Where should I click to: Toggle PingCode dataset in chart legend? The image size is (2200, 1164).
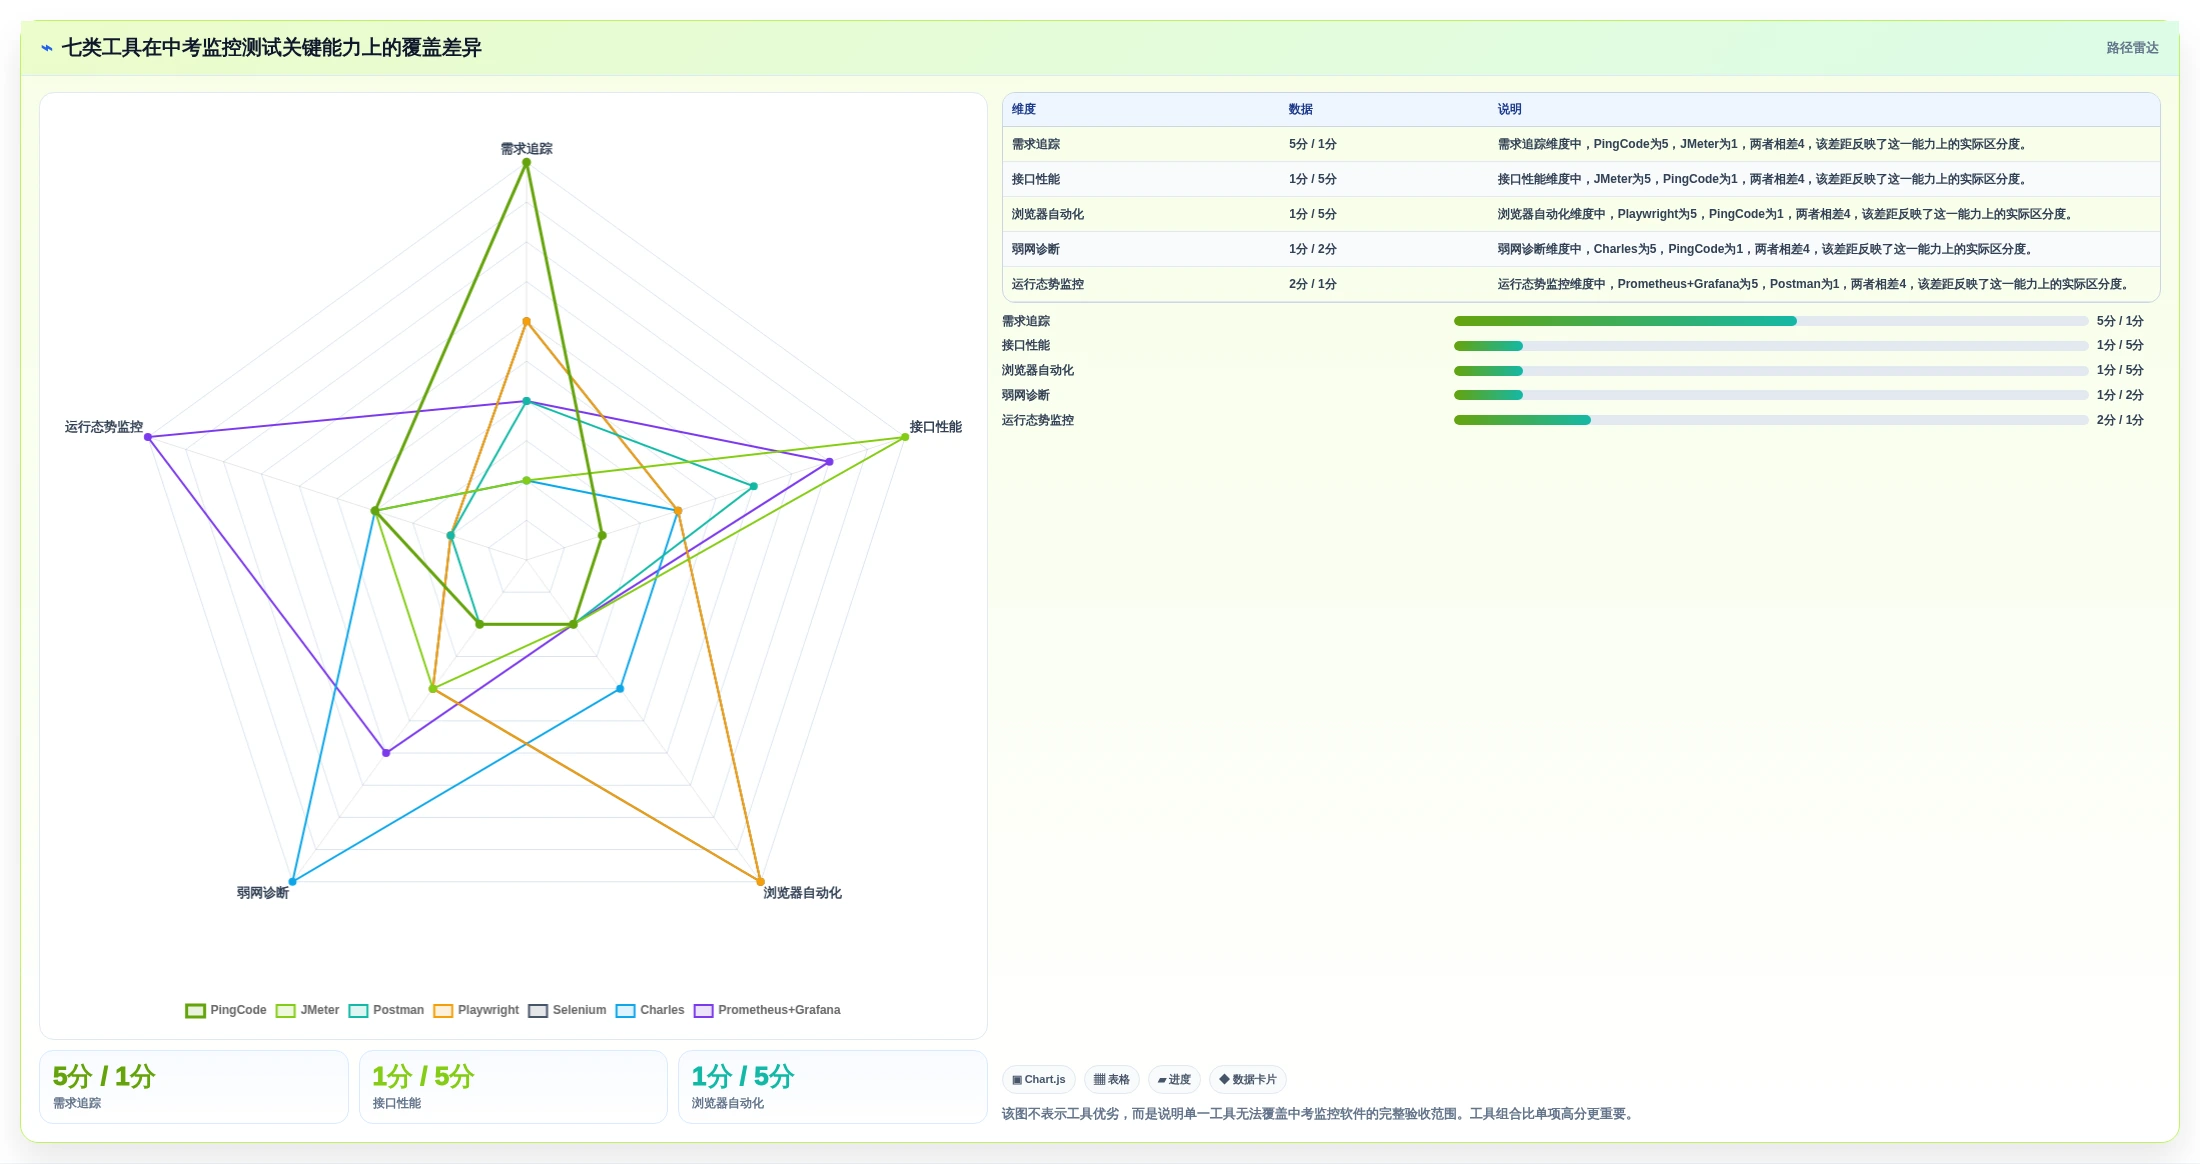pos(226,1010)
